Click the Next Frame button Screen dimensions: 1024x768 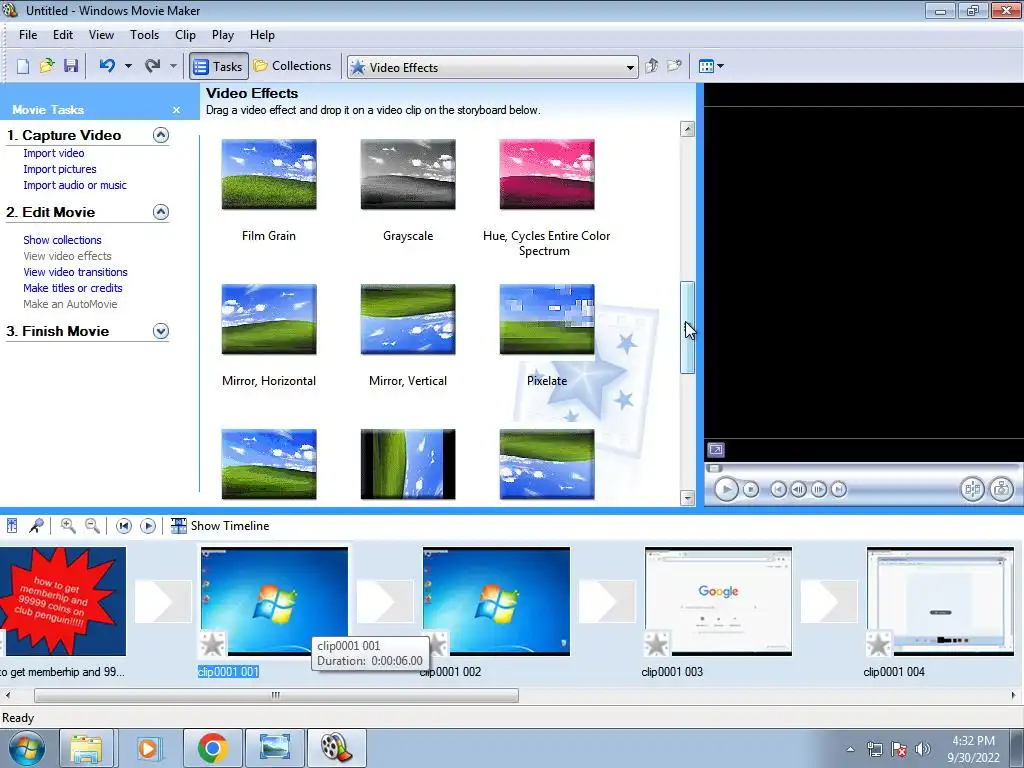coord(818,489)
